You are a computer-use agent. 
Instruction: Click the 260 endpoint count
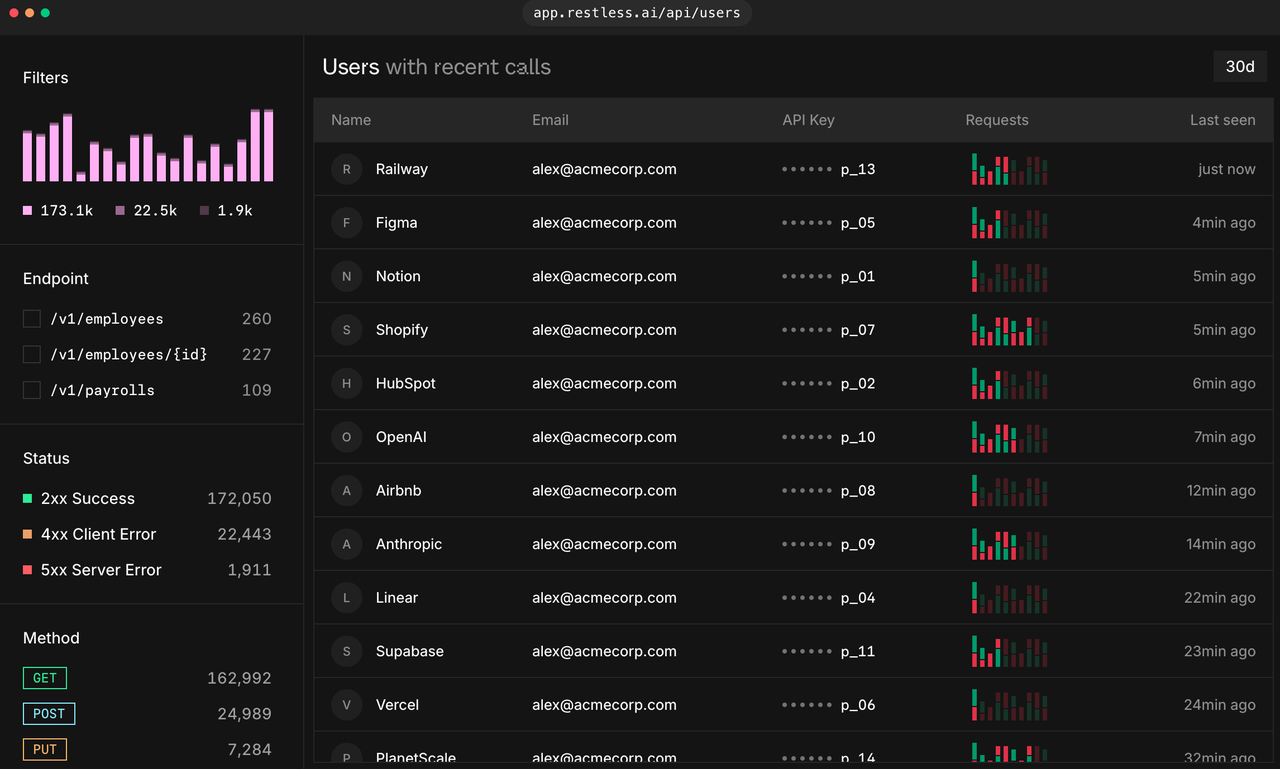pos(257,319)
